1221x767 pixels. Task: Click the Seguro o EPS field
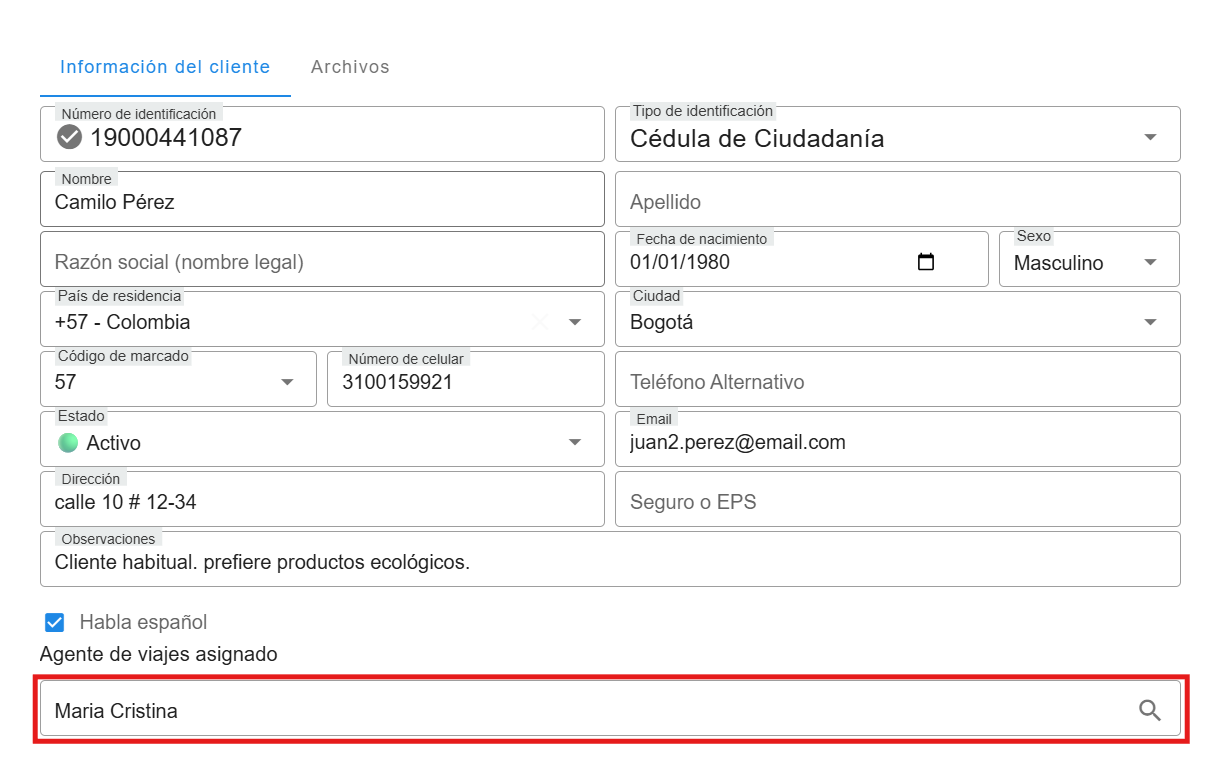coord(897,502)
